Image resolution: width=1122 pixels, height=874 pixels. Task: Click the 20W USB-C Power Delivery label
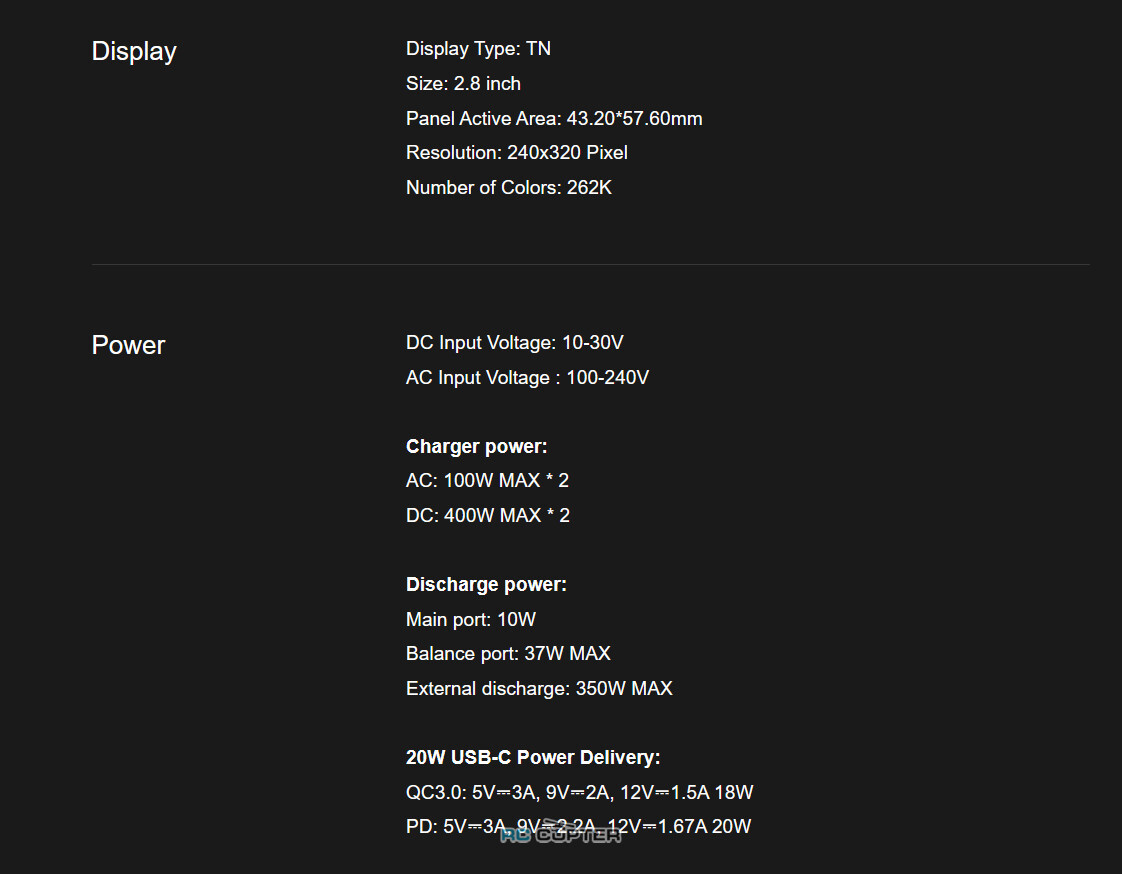[533, 757]
